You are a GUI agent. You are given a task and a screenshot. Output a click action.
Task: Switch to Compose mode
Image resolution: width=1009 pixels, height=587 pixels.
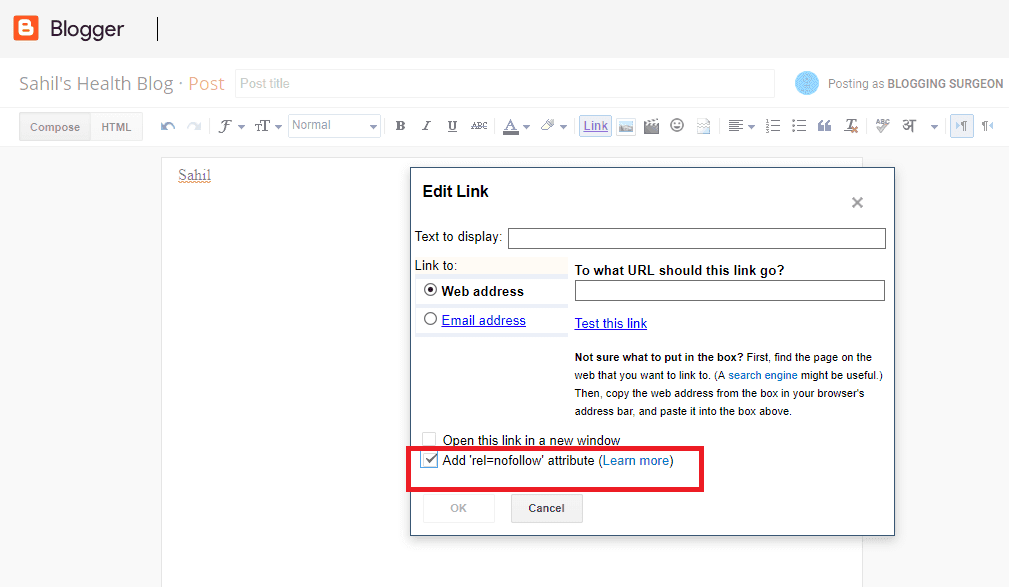55,127
